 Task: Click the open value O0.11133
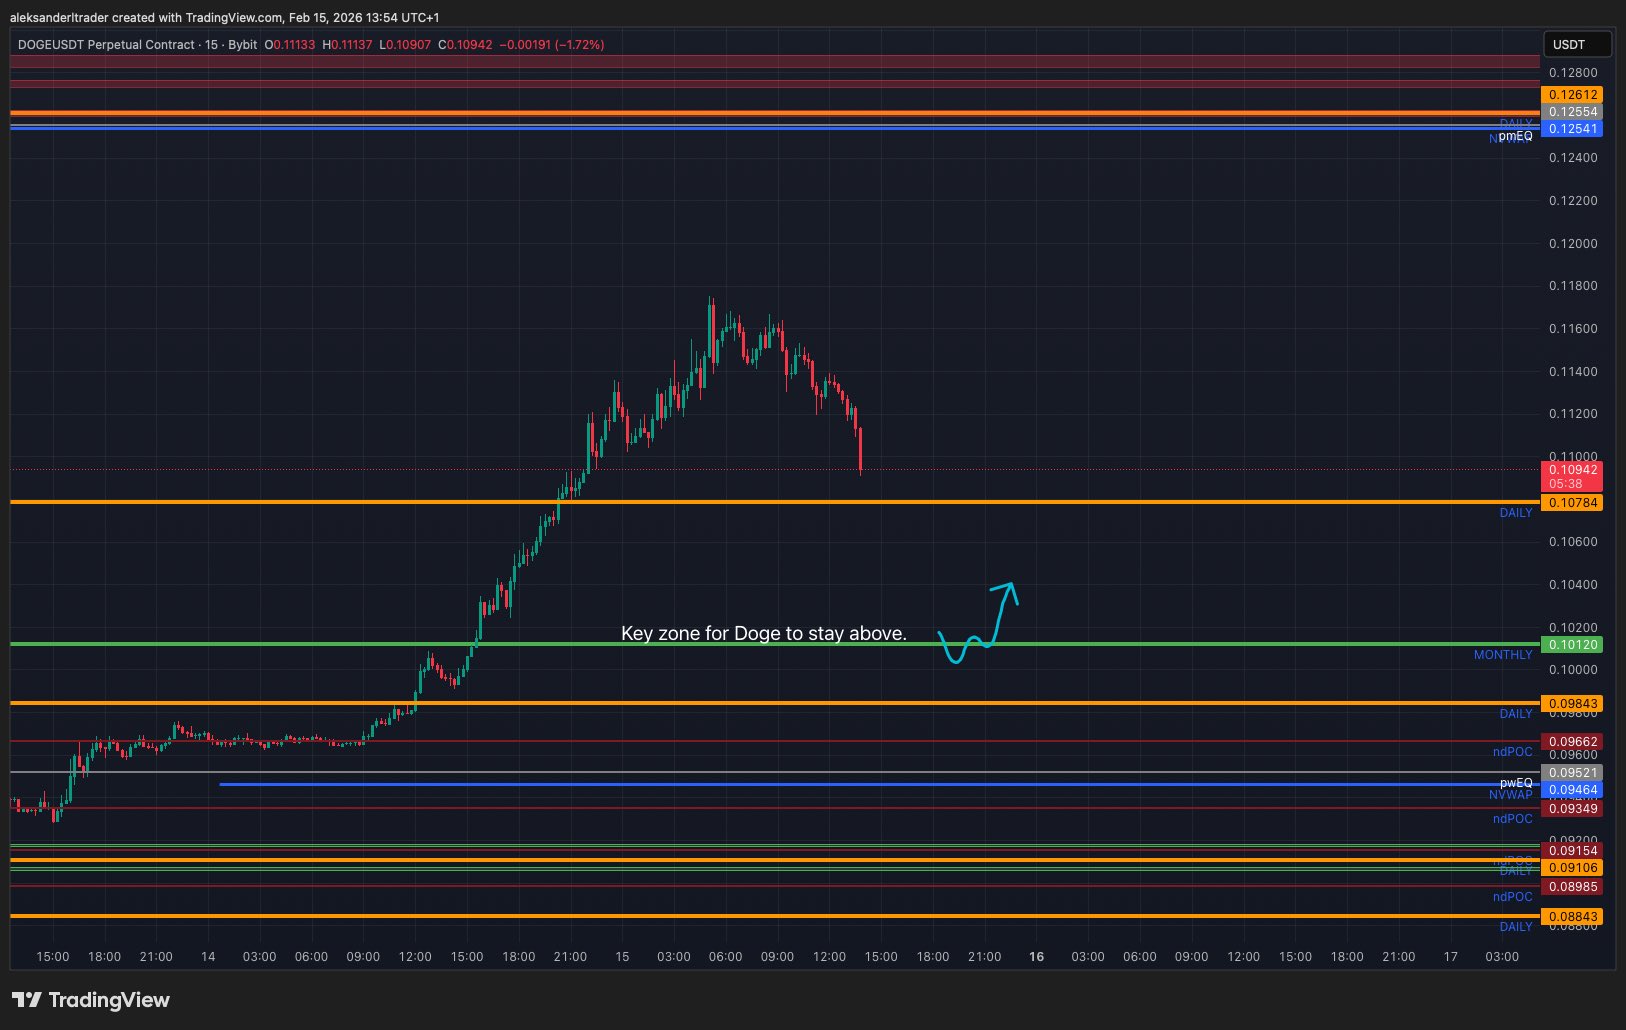coord(290,44)
